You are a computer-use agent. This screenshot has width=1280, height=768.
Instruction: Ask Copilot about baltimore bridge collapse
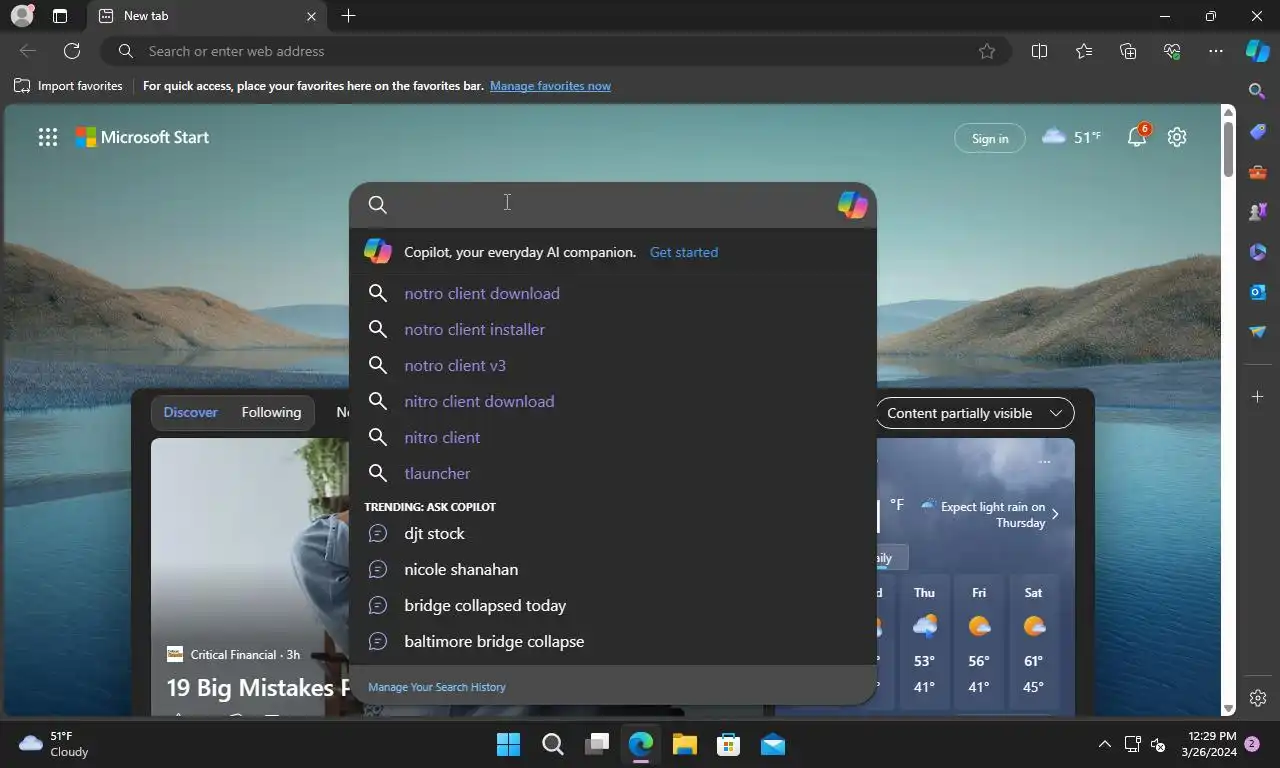click(x=612, y=641)
